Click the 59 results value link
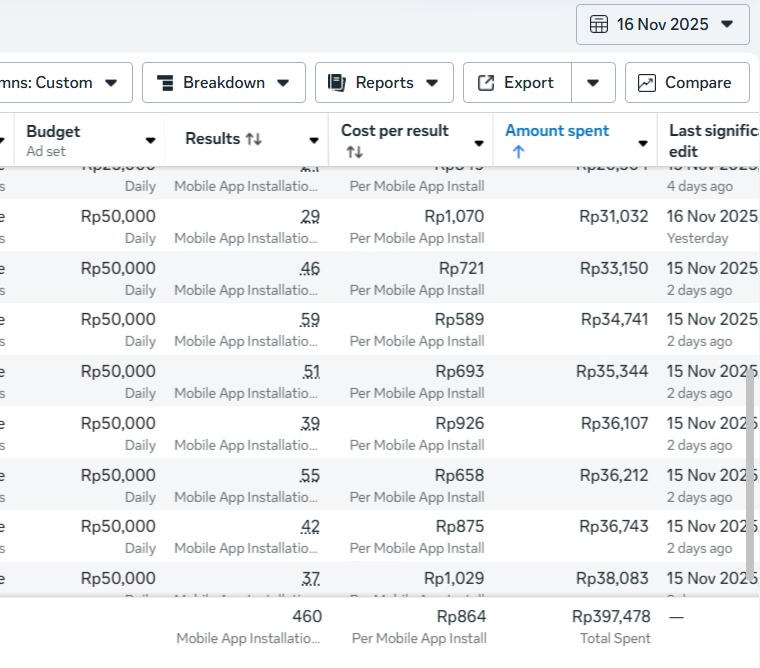 (x=310, y=320)
